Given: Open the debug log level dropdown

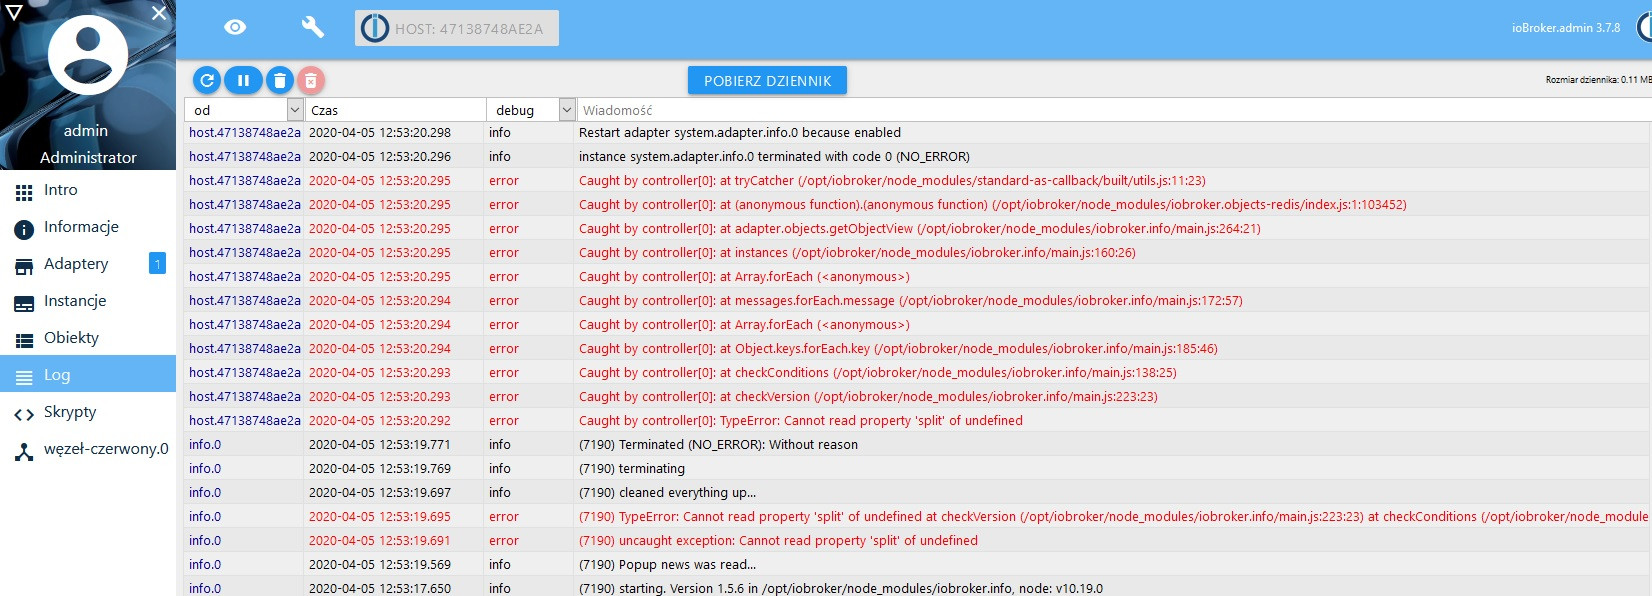Looking at the screenshot, I should (566, 110).
